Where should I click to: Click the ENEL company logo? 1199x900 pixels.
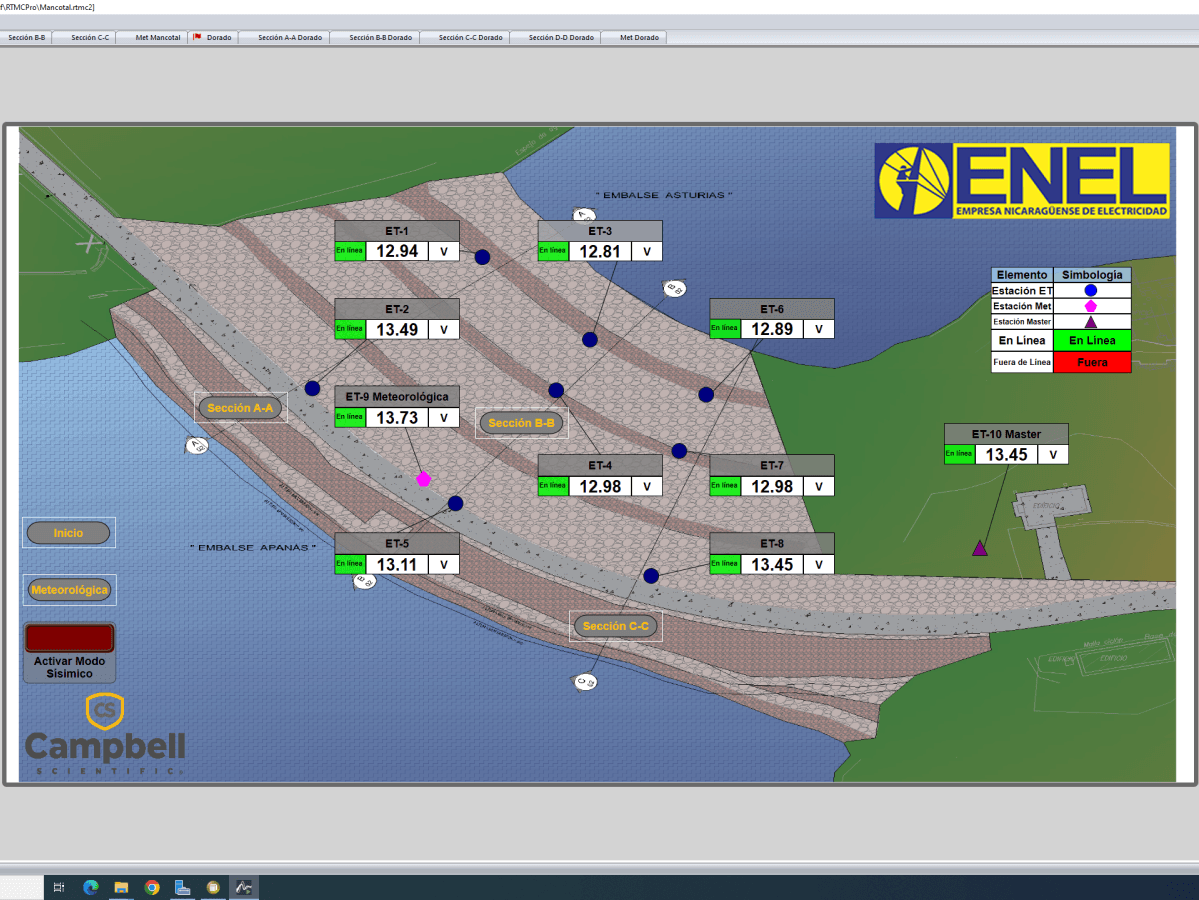pos(1022,181)
